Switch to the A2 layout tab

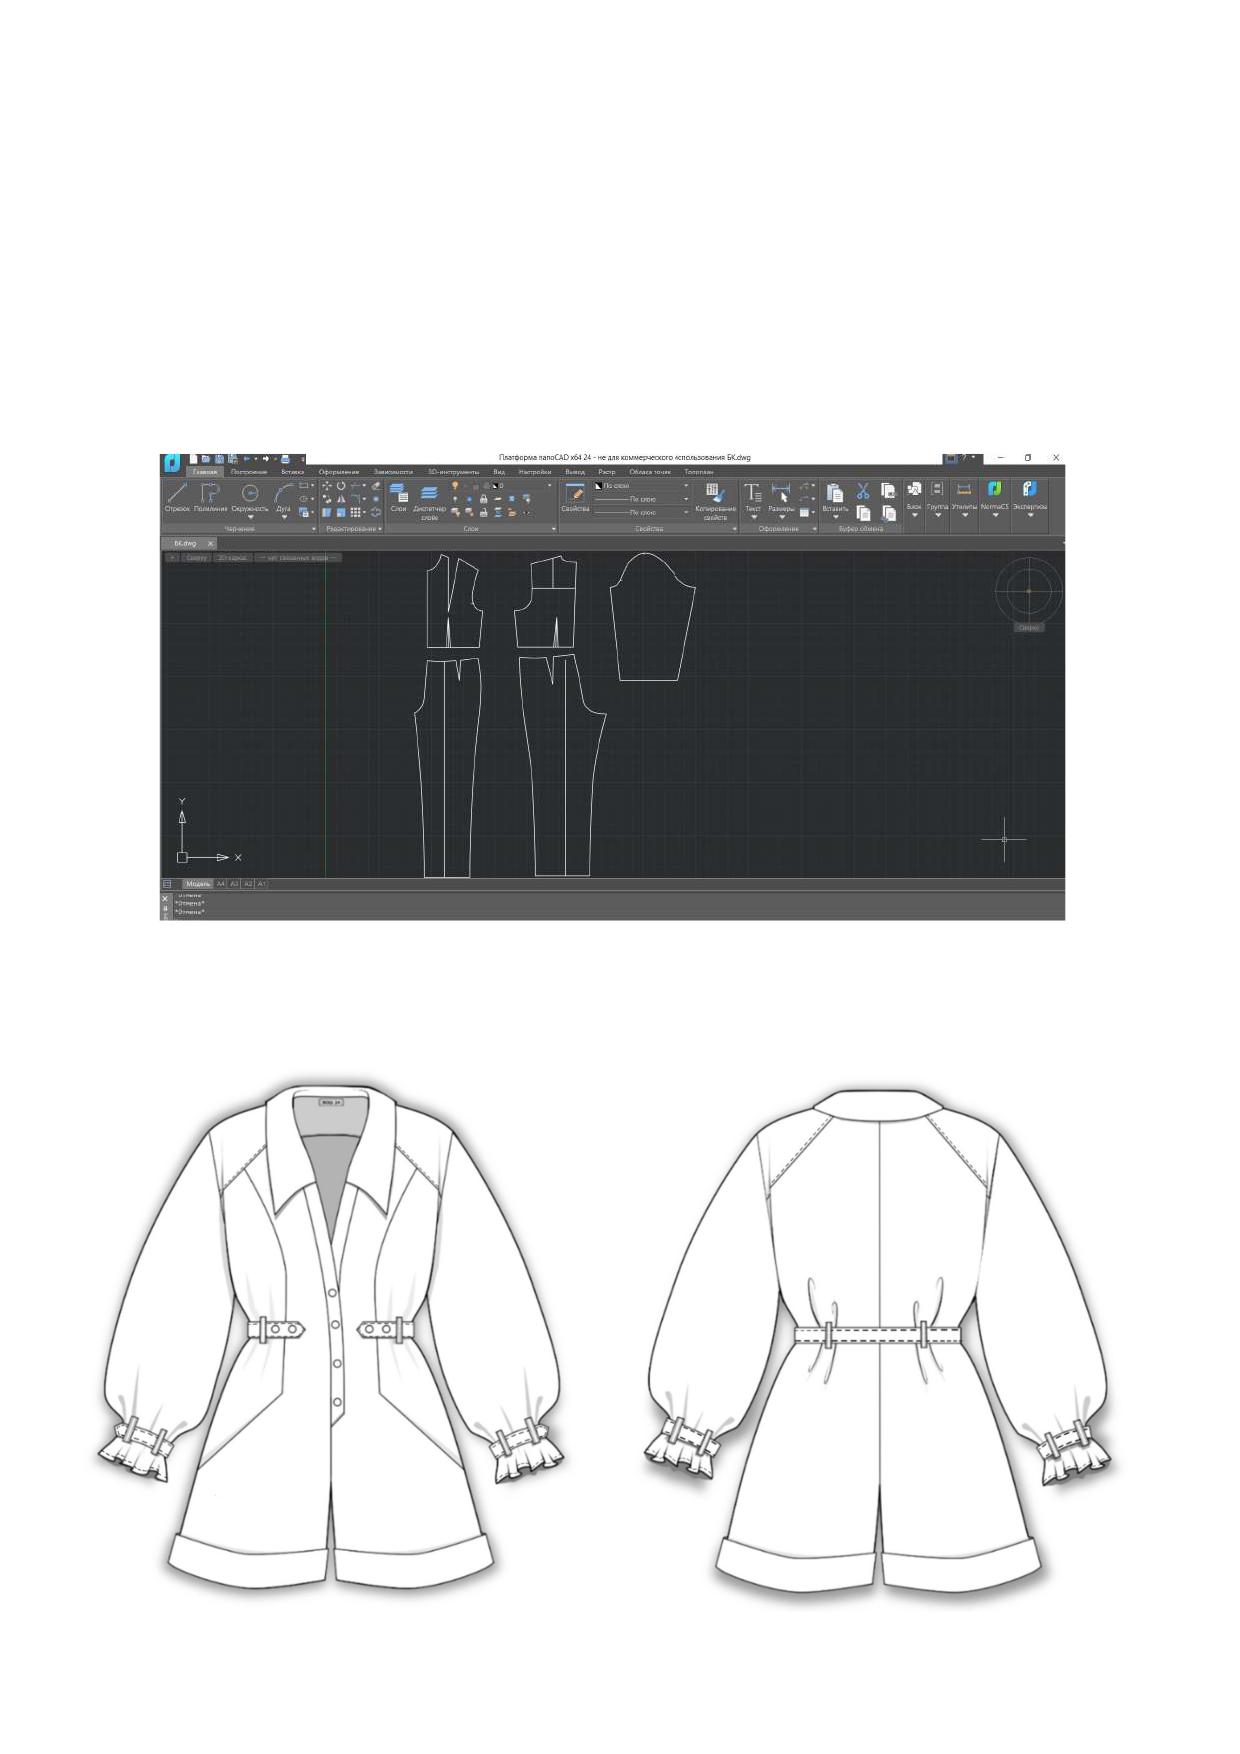[249, 884]
